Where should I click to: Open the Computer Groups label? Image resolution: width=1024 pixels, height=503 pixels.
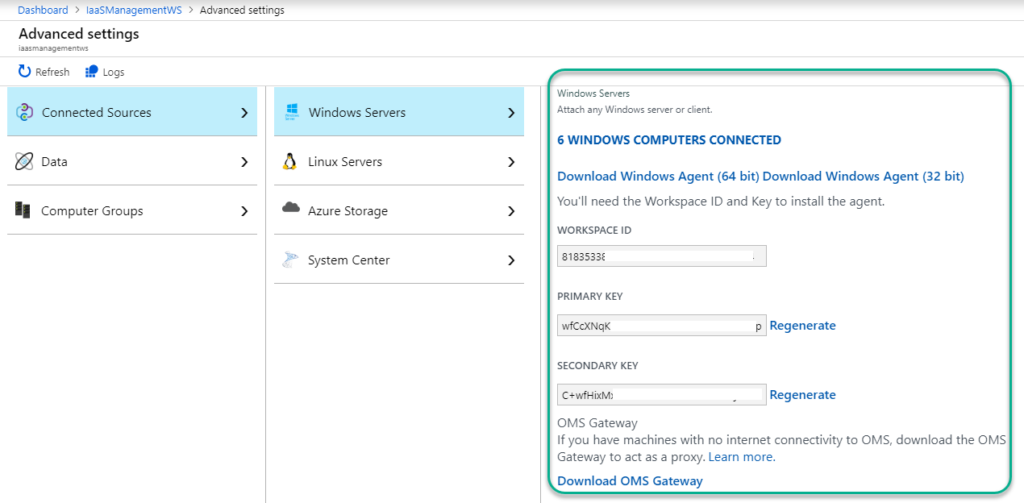point(92,211)
